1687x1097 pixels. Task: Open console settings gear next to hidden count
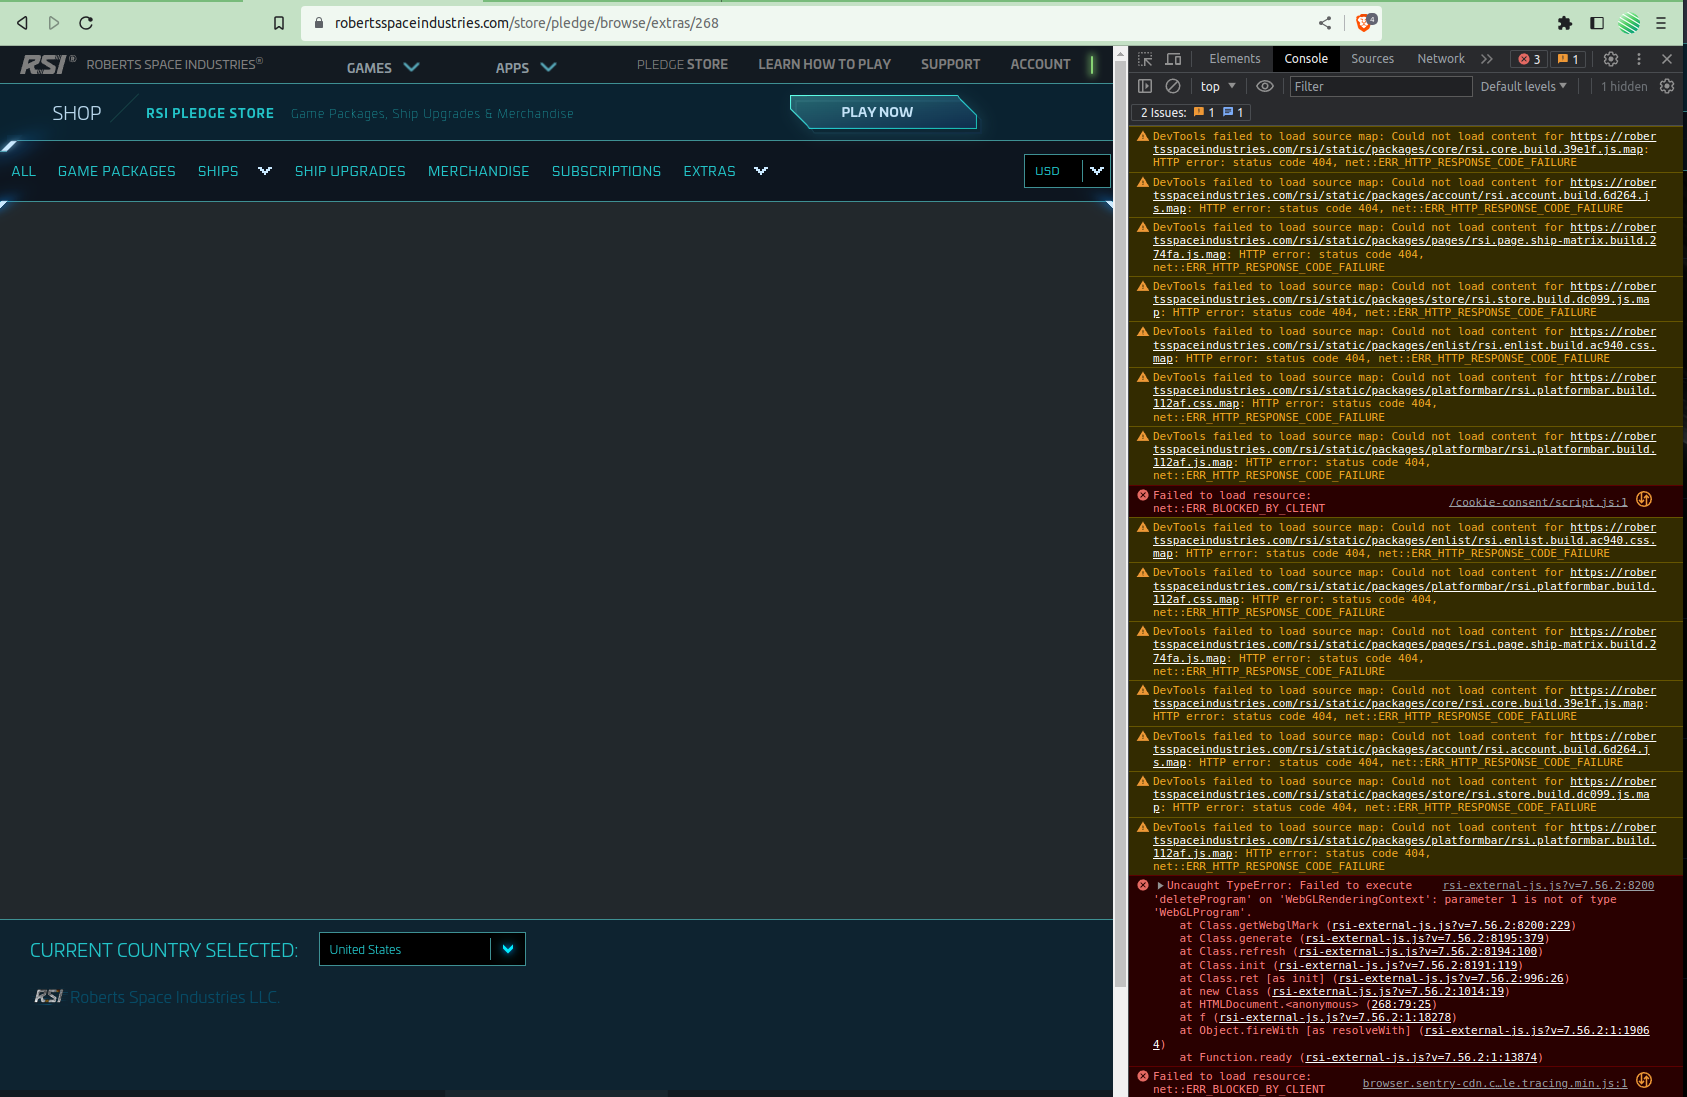tap(1667, 86)
